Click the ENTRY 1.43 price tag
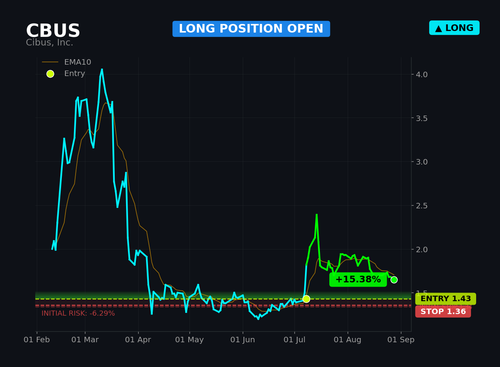This screenshot has height=367, width=500. click(x=445, y=299)
